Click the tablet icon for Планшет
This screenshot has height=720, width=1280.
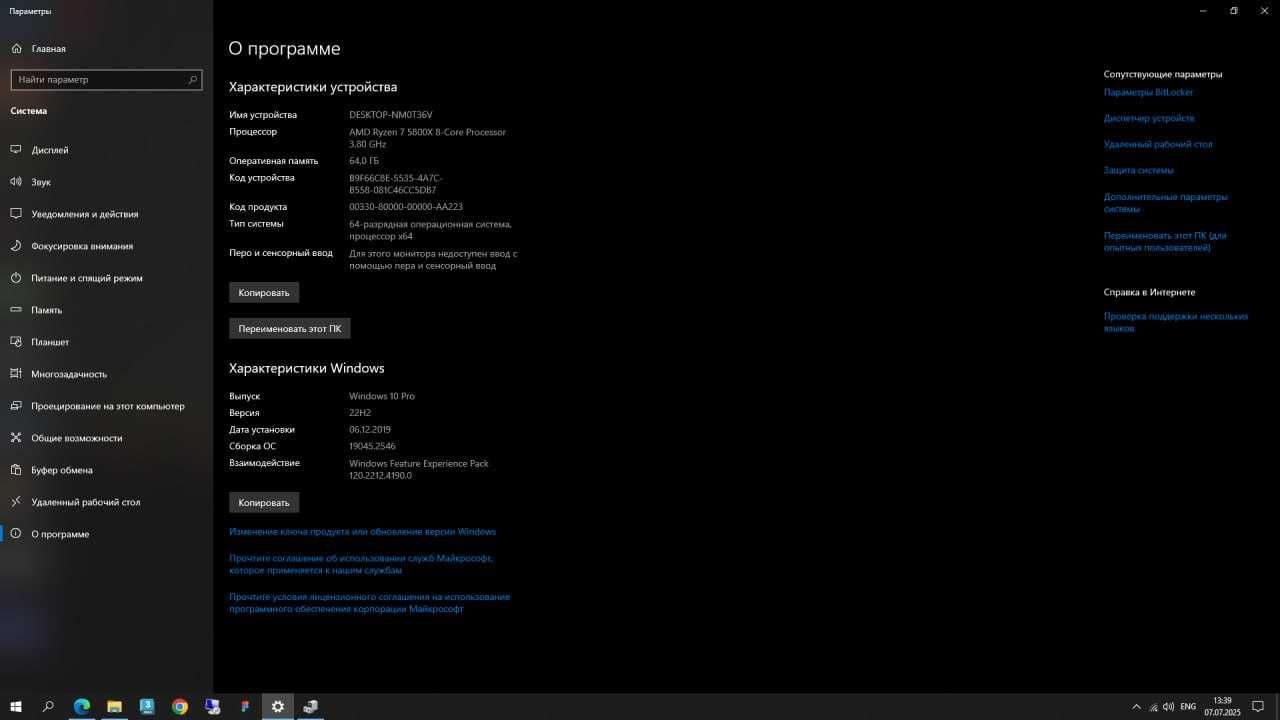15,342
